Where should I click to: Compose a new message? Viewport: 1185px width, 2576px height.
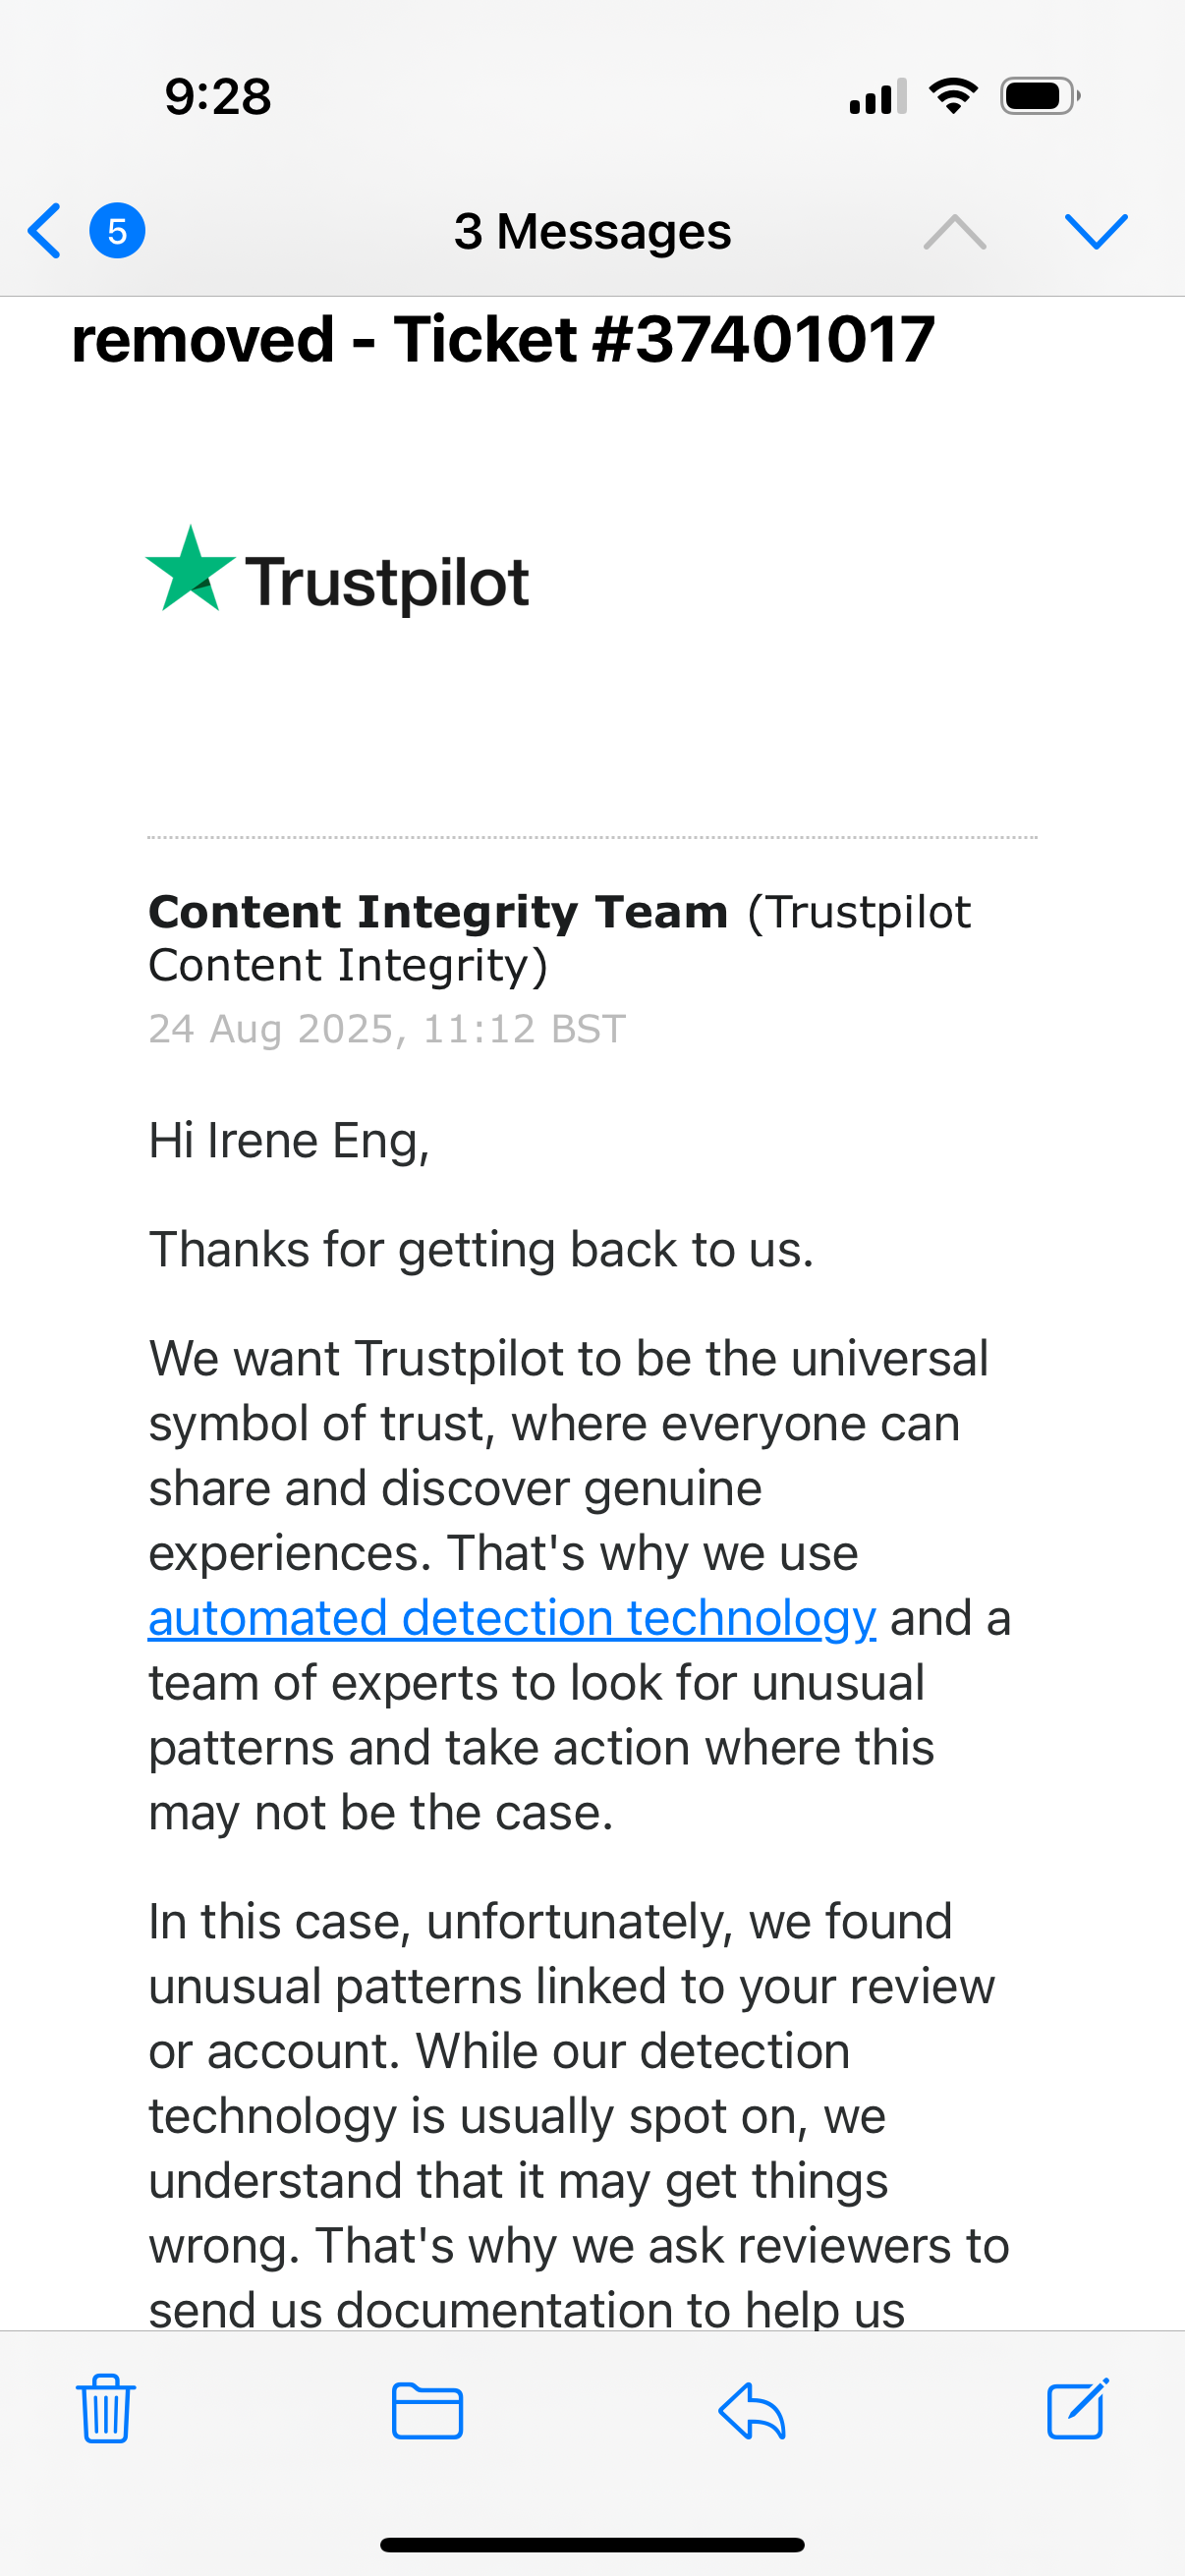(1077, 2409)
